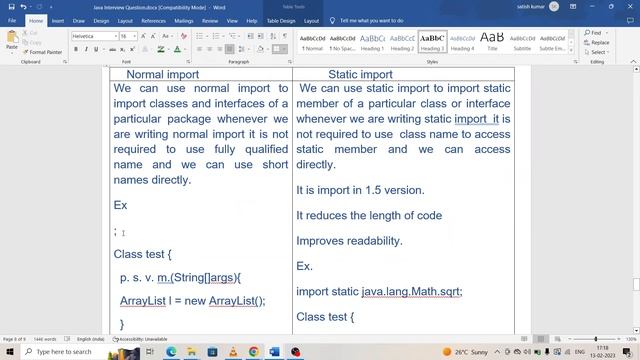640x360 pixels.
Task: Increase paragraph indent
Action: pos(260,36)
